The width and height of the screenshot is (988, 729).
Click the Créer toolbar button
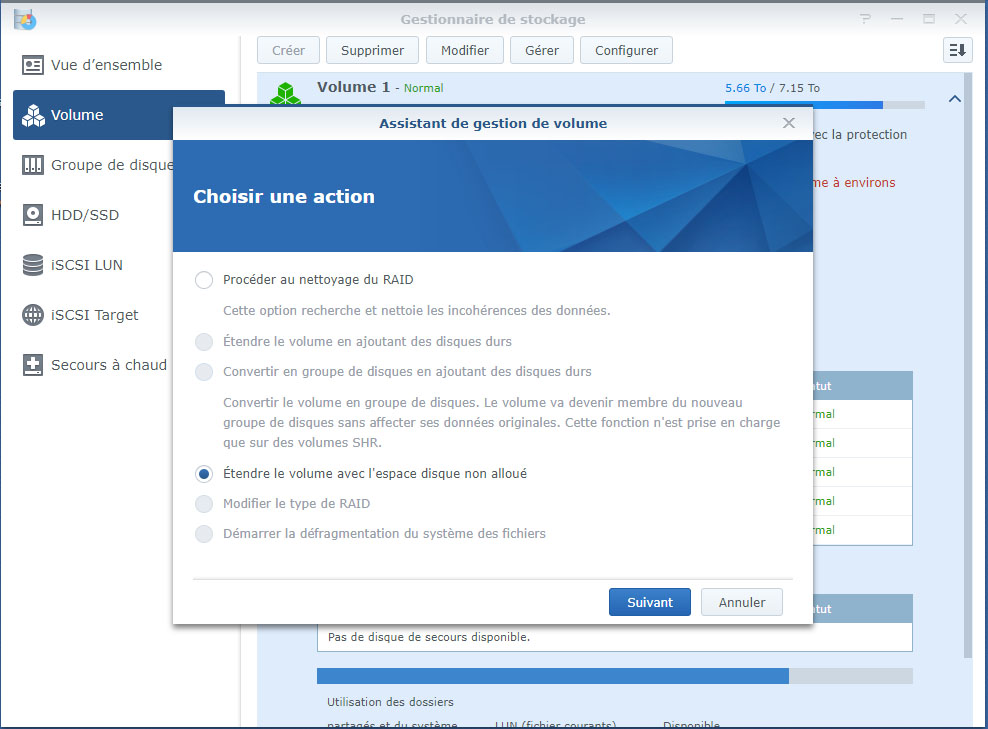(x=288, y=50)
